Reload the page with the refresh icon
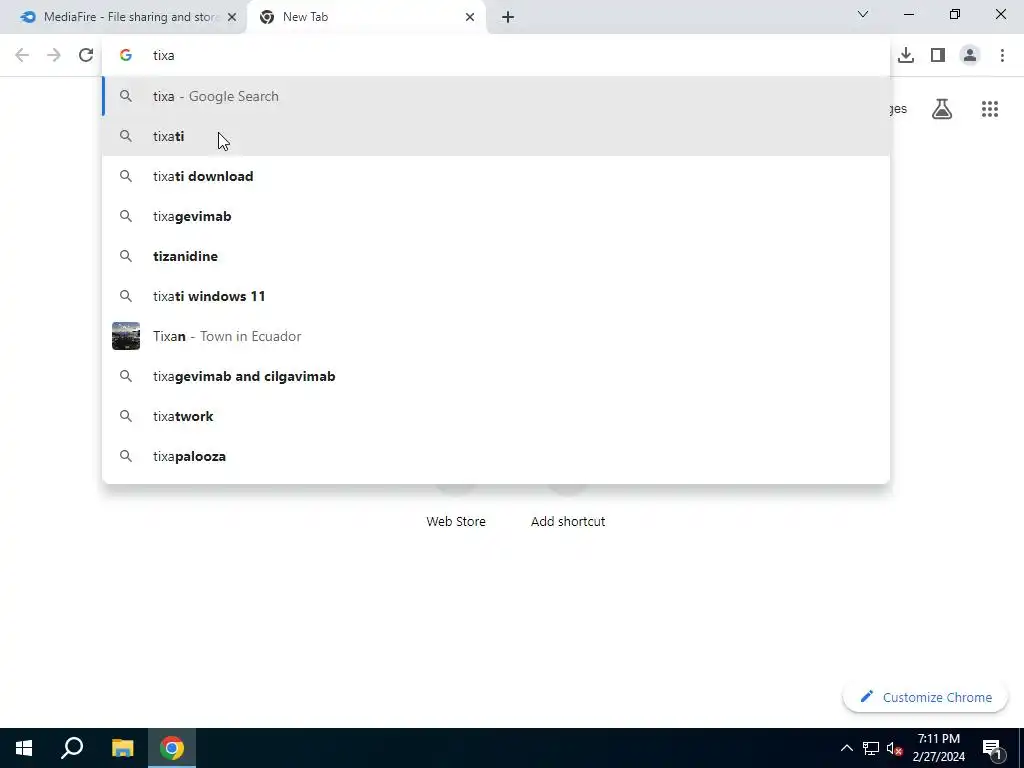1024x768 pixels. pyautogui.click(x=86, y=55)
